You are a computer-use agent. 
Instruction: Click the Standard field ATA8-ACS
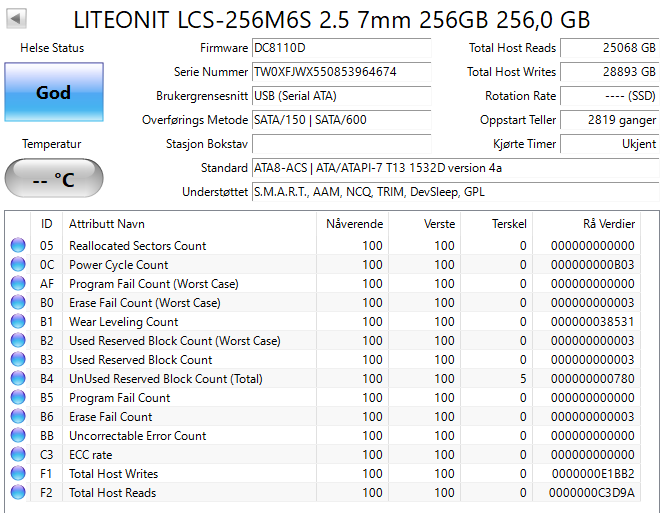(x=455, y=168)
